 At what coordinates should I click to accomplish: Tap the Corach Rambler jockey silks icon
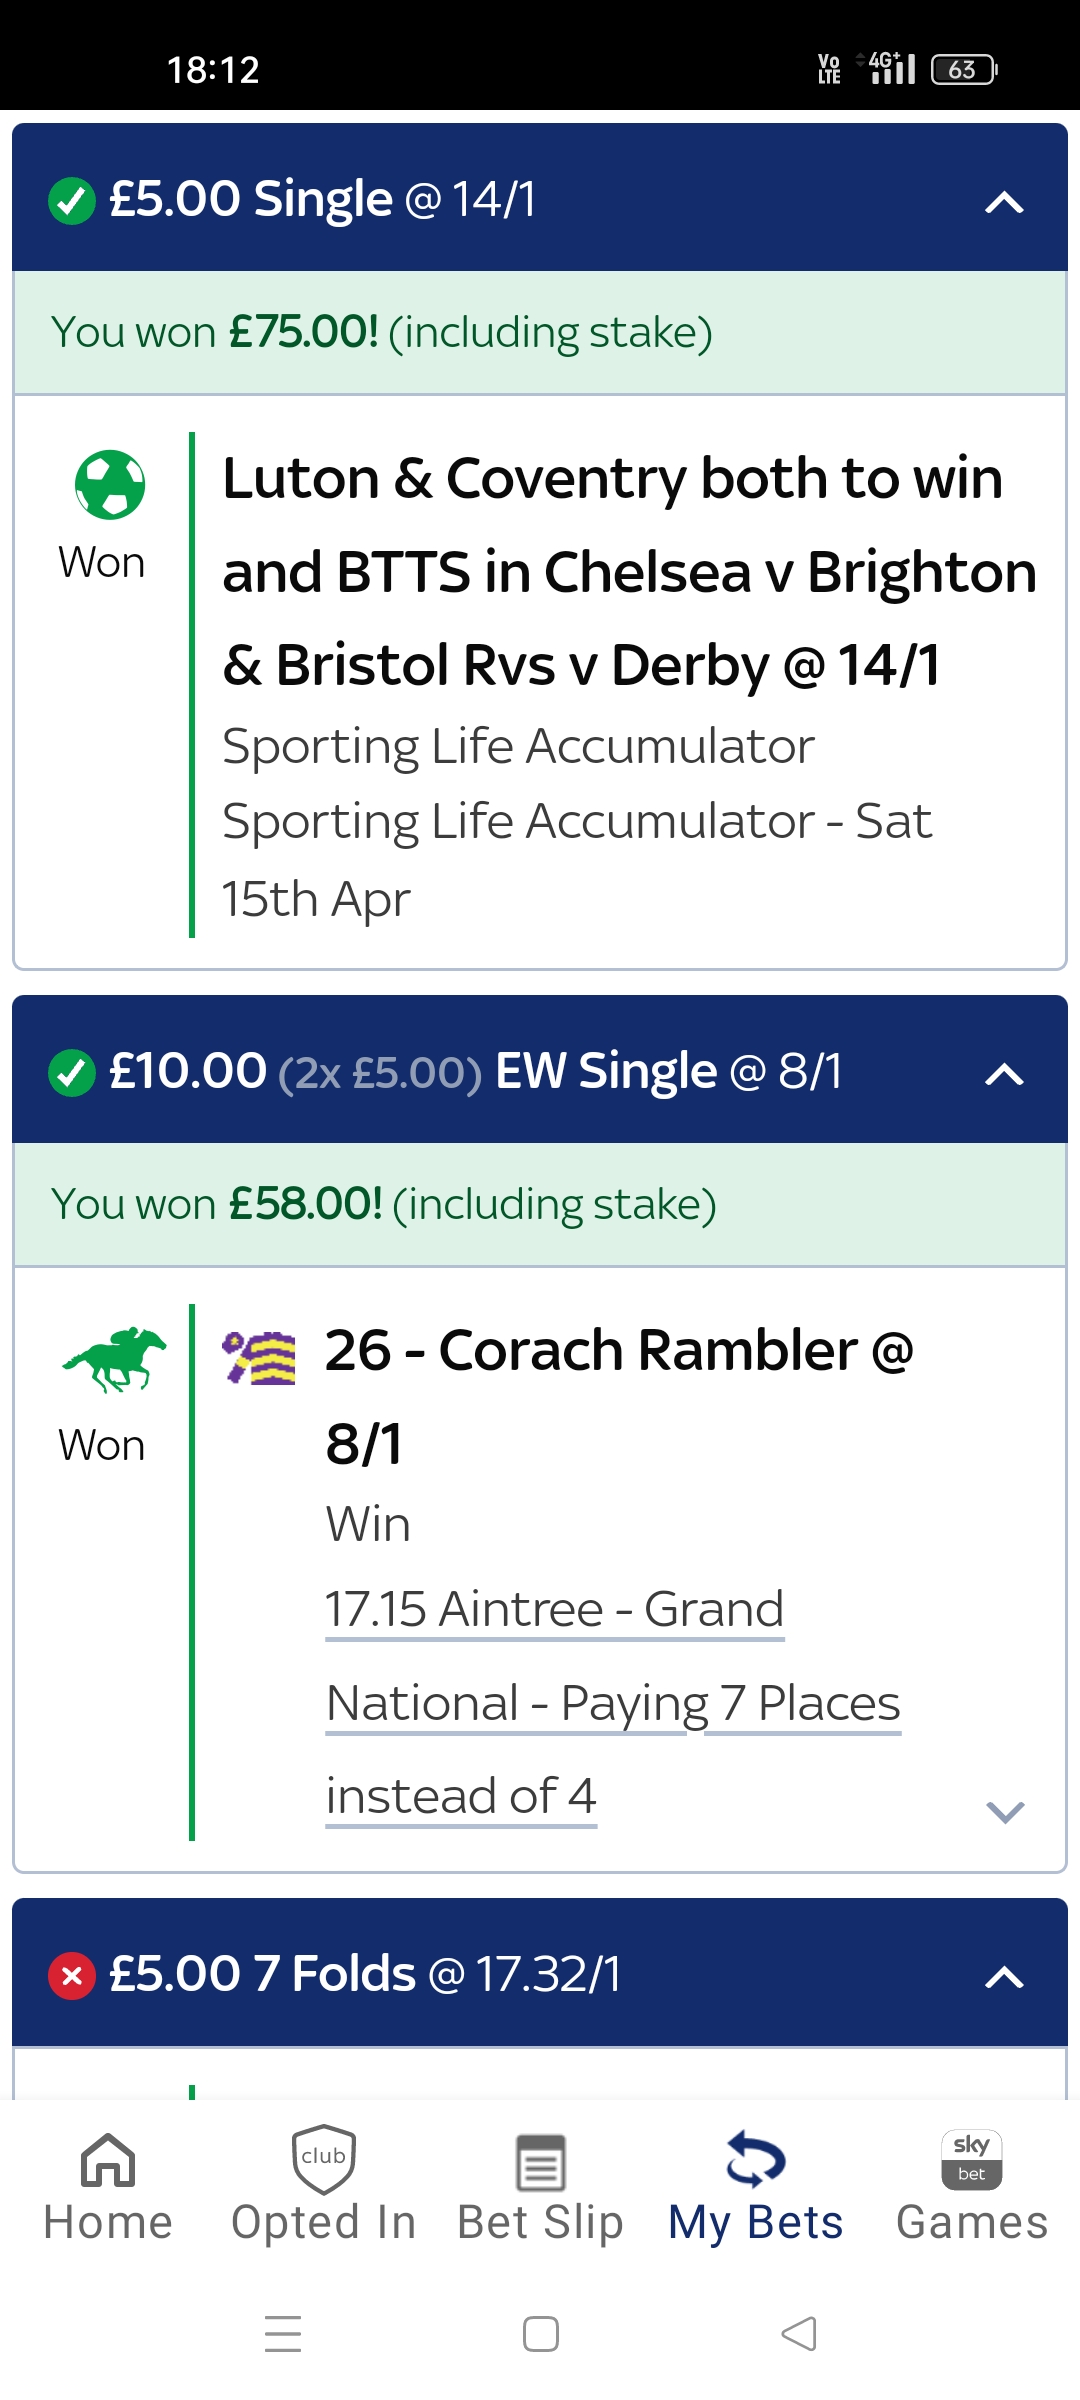pyautogui.click(x=259, y=1358)
